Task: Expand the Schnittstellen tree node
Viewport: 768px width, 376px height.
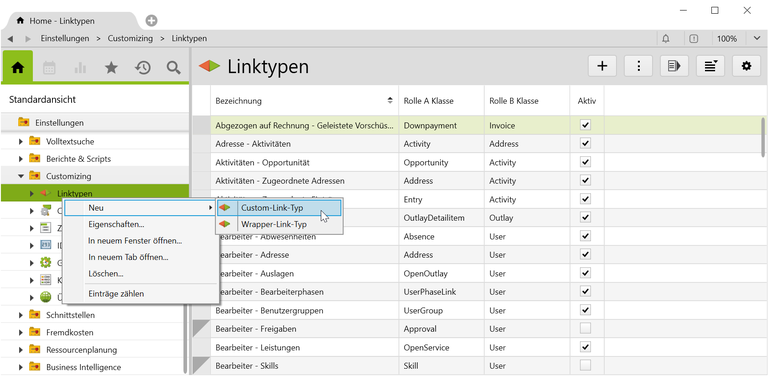Action: pyautogui.click(x=21, y=315)
